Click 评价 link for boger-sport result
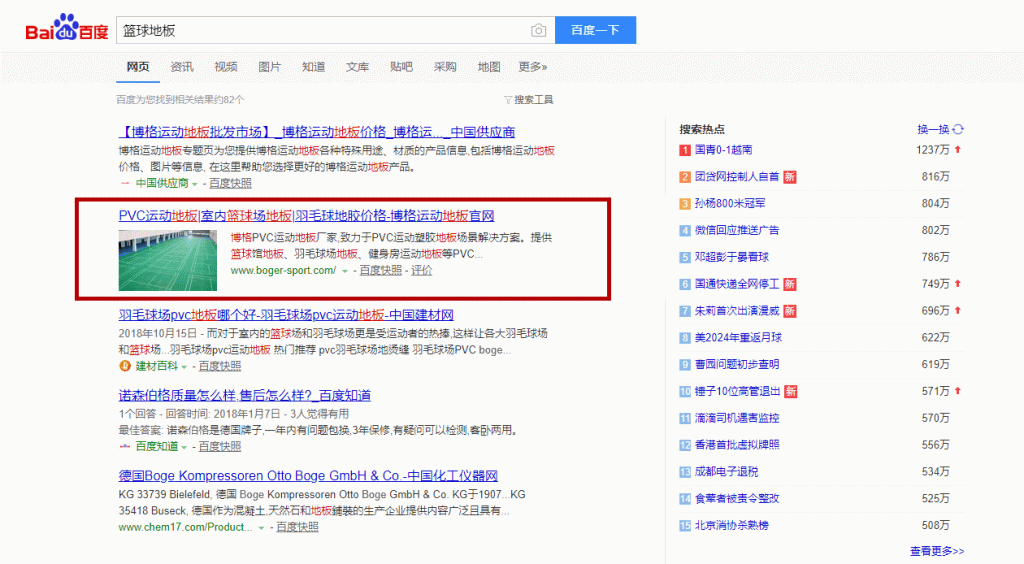The width and height of the screenshot is (1024, 564). (x=421, y=270)
